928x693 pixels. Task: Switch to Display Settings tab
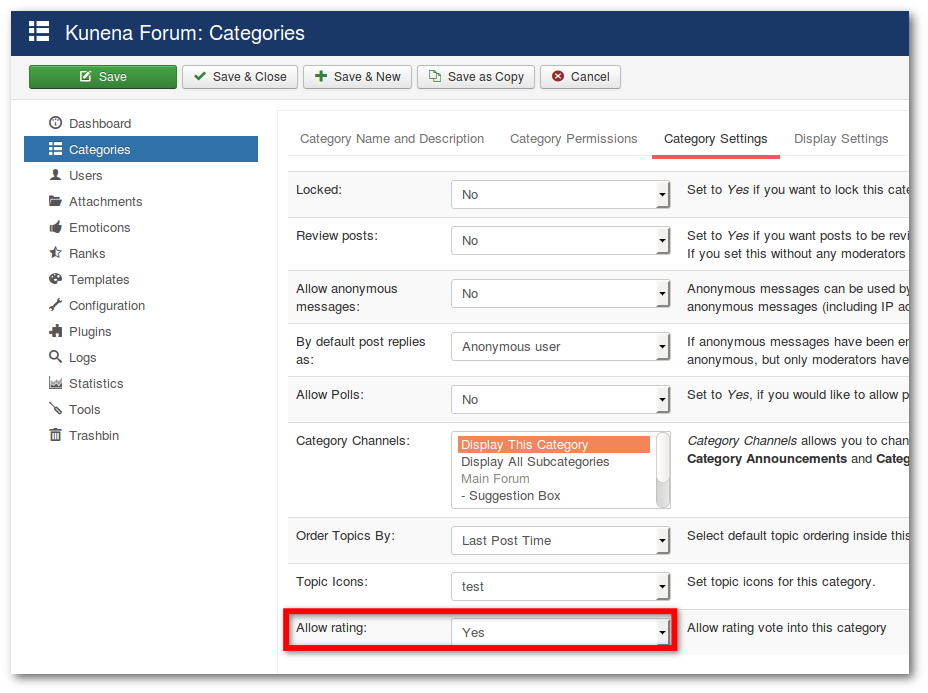(x=841, y=138)
